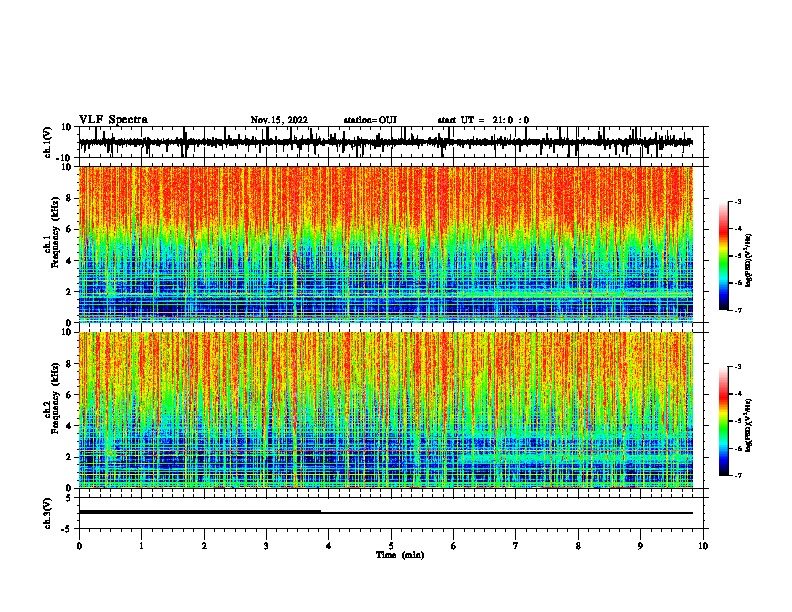This screenshot has height=612, width=792.
Task: Click time axis tick label "0"
Action: tap(79, 546)
